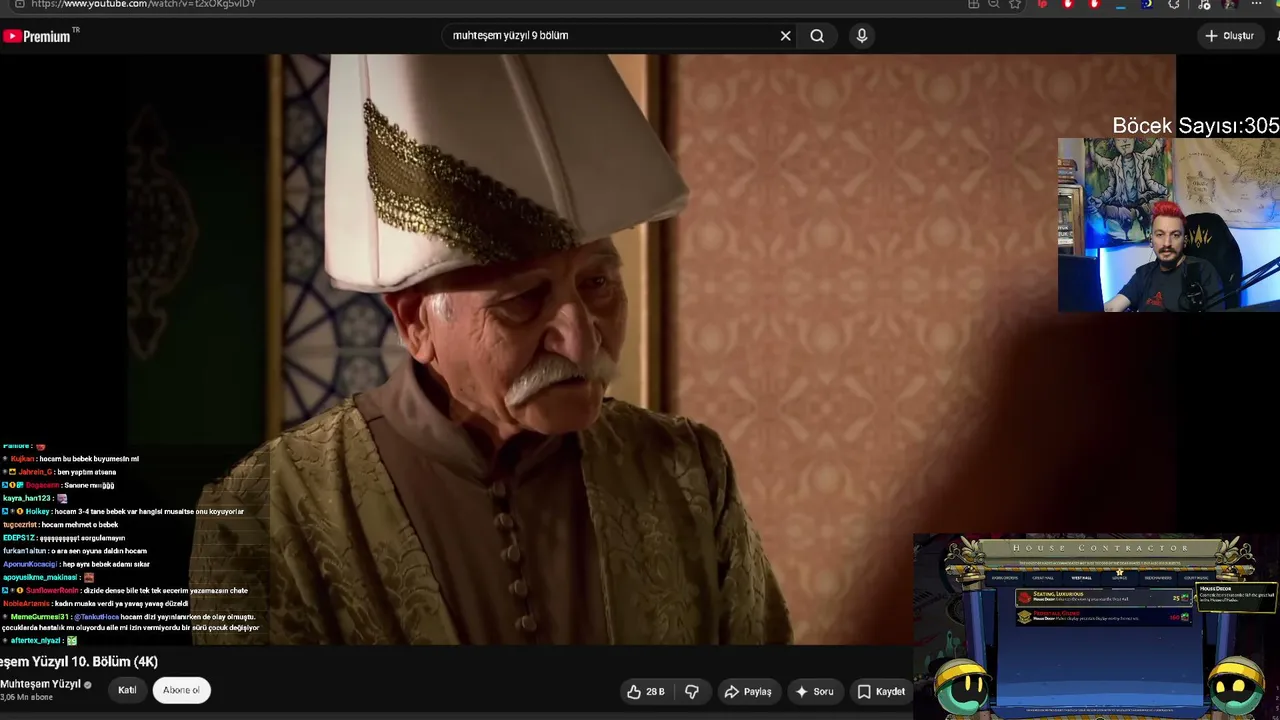Dislike the video with thumbs-down
This screenshot has width=1280, height=720.
coord(691,691)
